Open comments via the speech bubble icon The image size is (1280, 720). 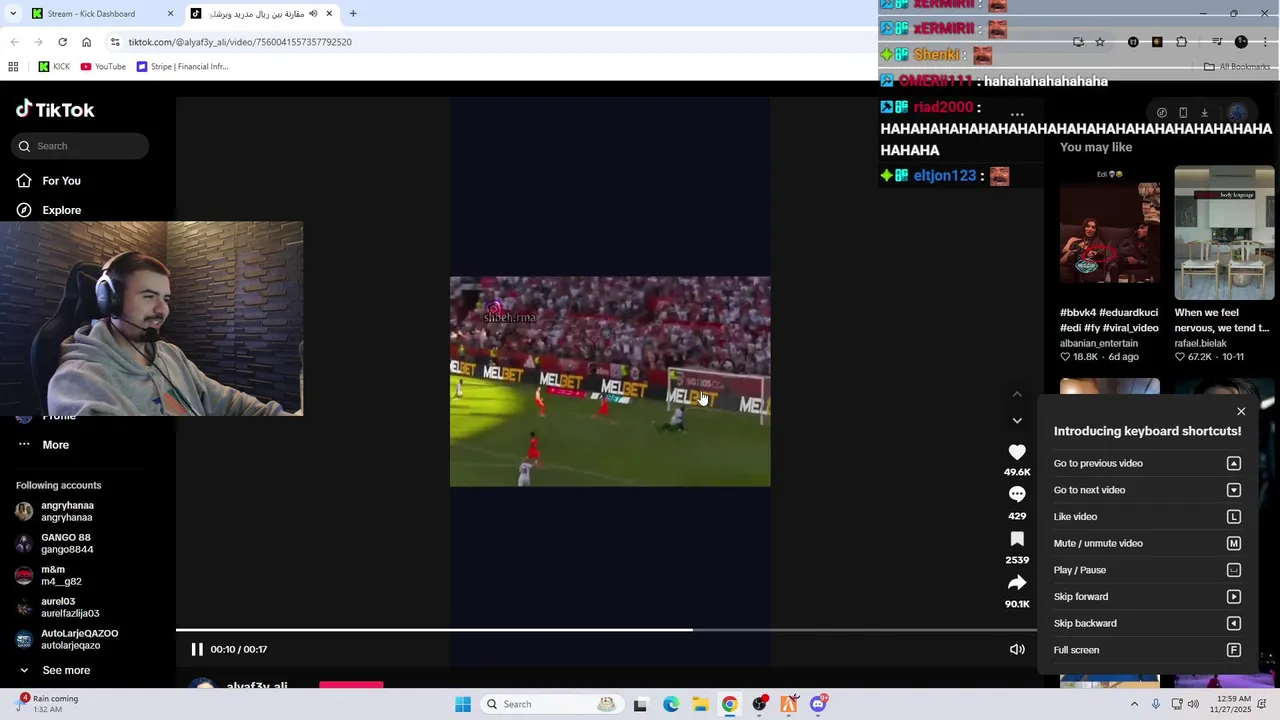(x=1017, y=494)
